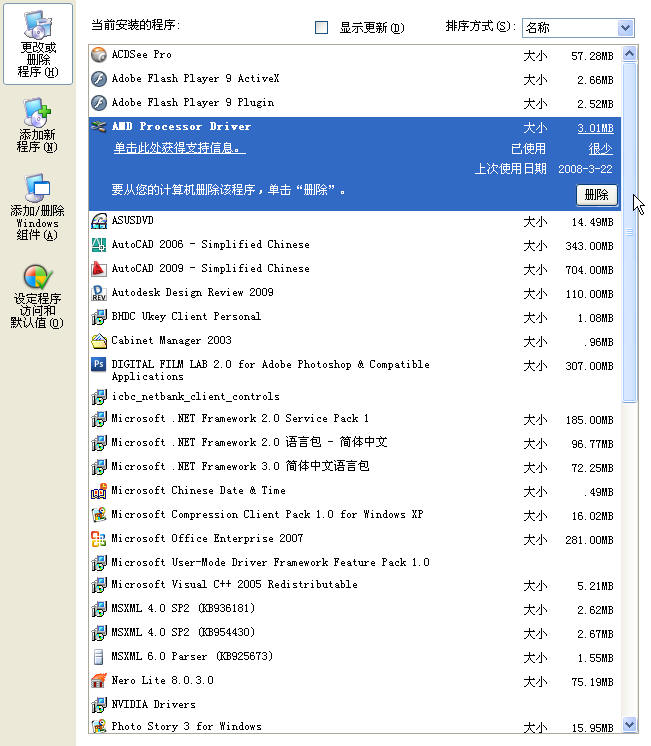This screenshot has width=651, height=746.
Task: Click the AutoCAD 2006 icon
Action: tap(99, 245)
